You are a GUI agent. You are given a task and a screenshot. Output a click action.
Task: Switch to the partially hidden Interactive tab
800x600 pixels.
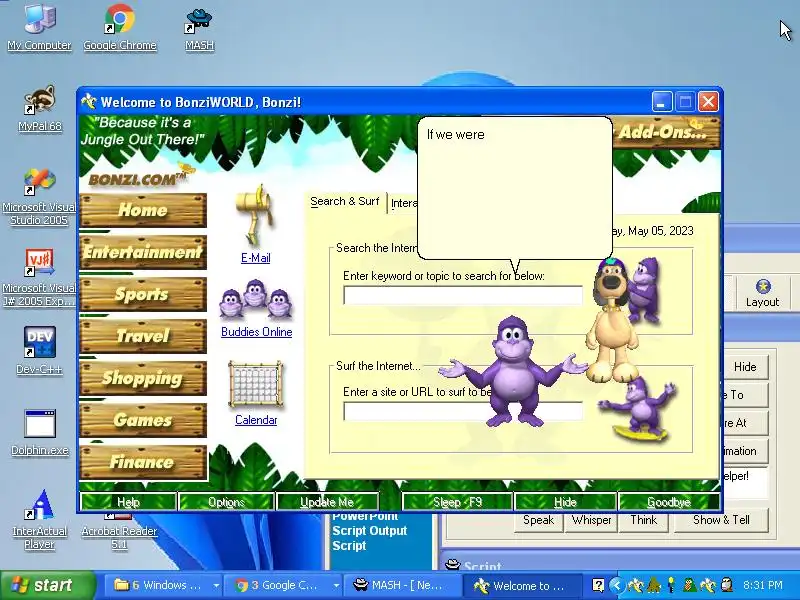[x=403, y=204]
